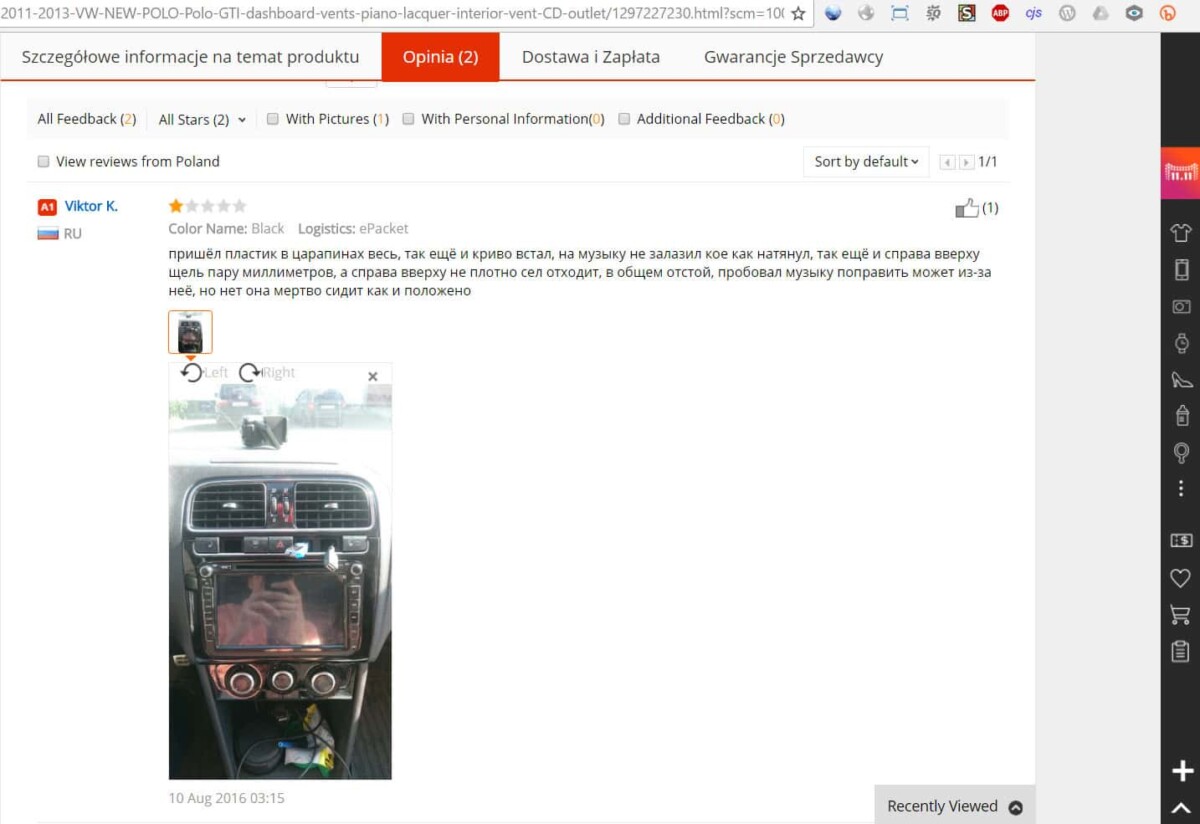Enable the With Personal Information filter

(x=408, y=119)
